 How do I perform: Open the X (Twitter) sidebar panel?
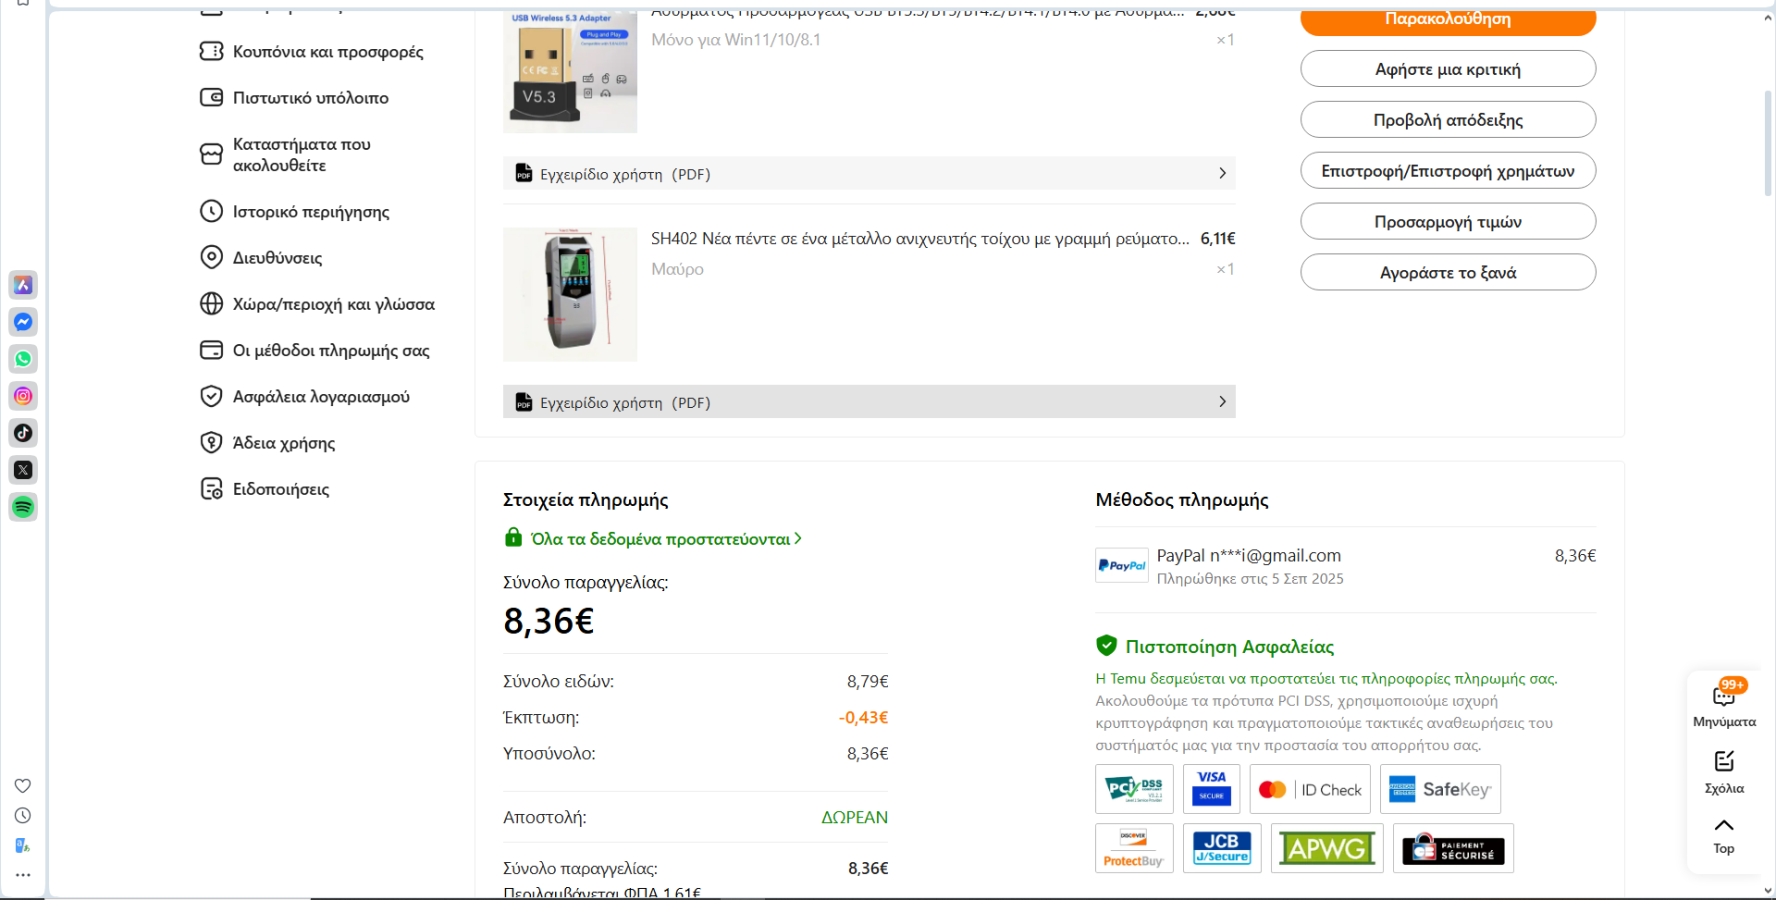click(23, 470)
